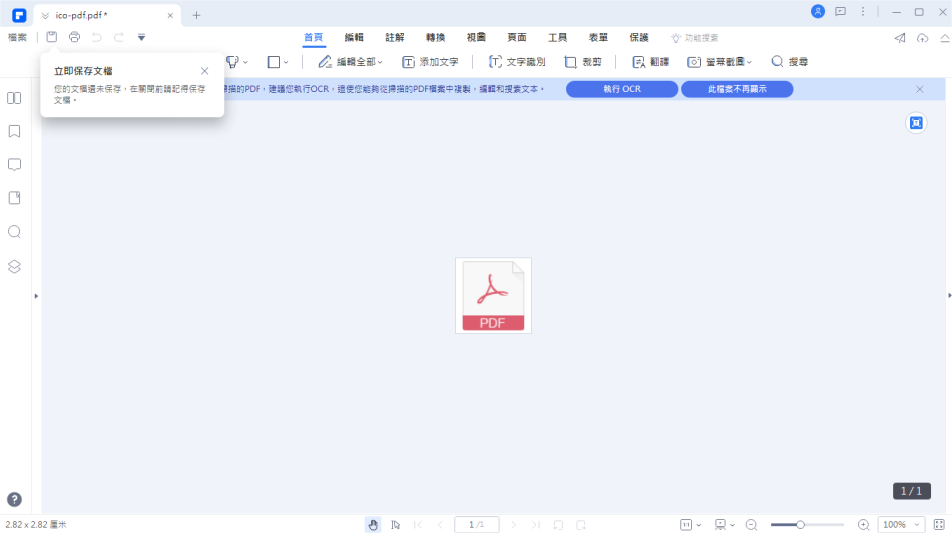Viewport: 952px width, 533px height.
Task: Click the page number input field
Action: (476, 524)
